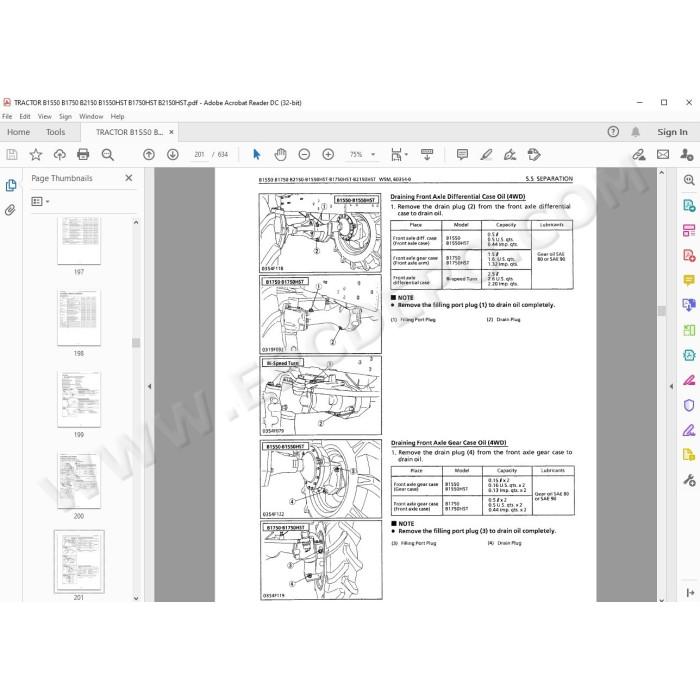Select page 197 thumbnail
The width and height of the screenshot is (700, 700).
79,241
